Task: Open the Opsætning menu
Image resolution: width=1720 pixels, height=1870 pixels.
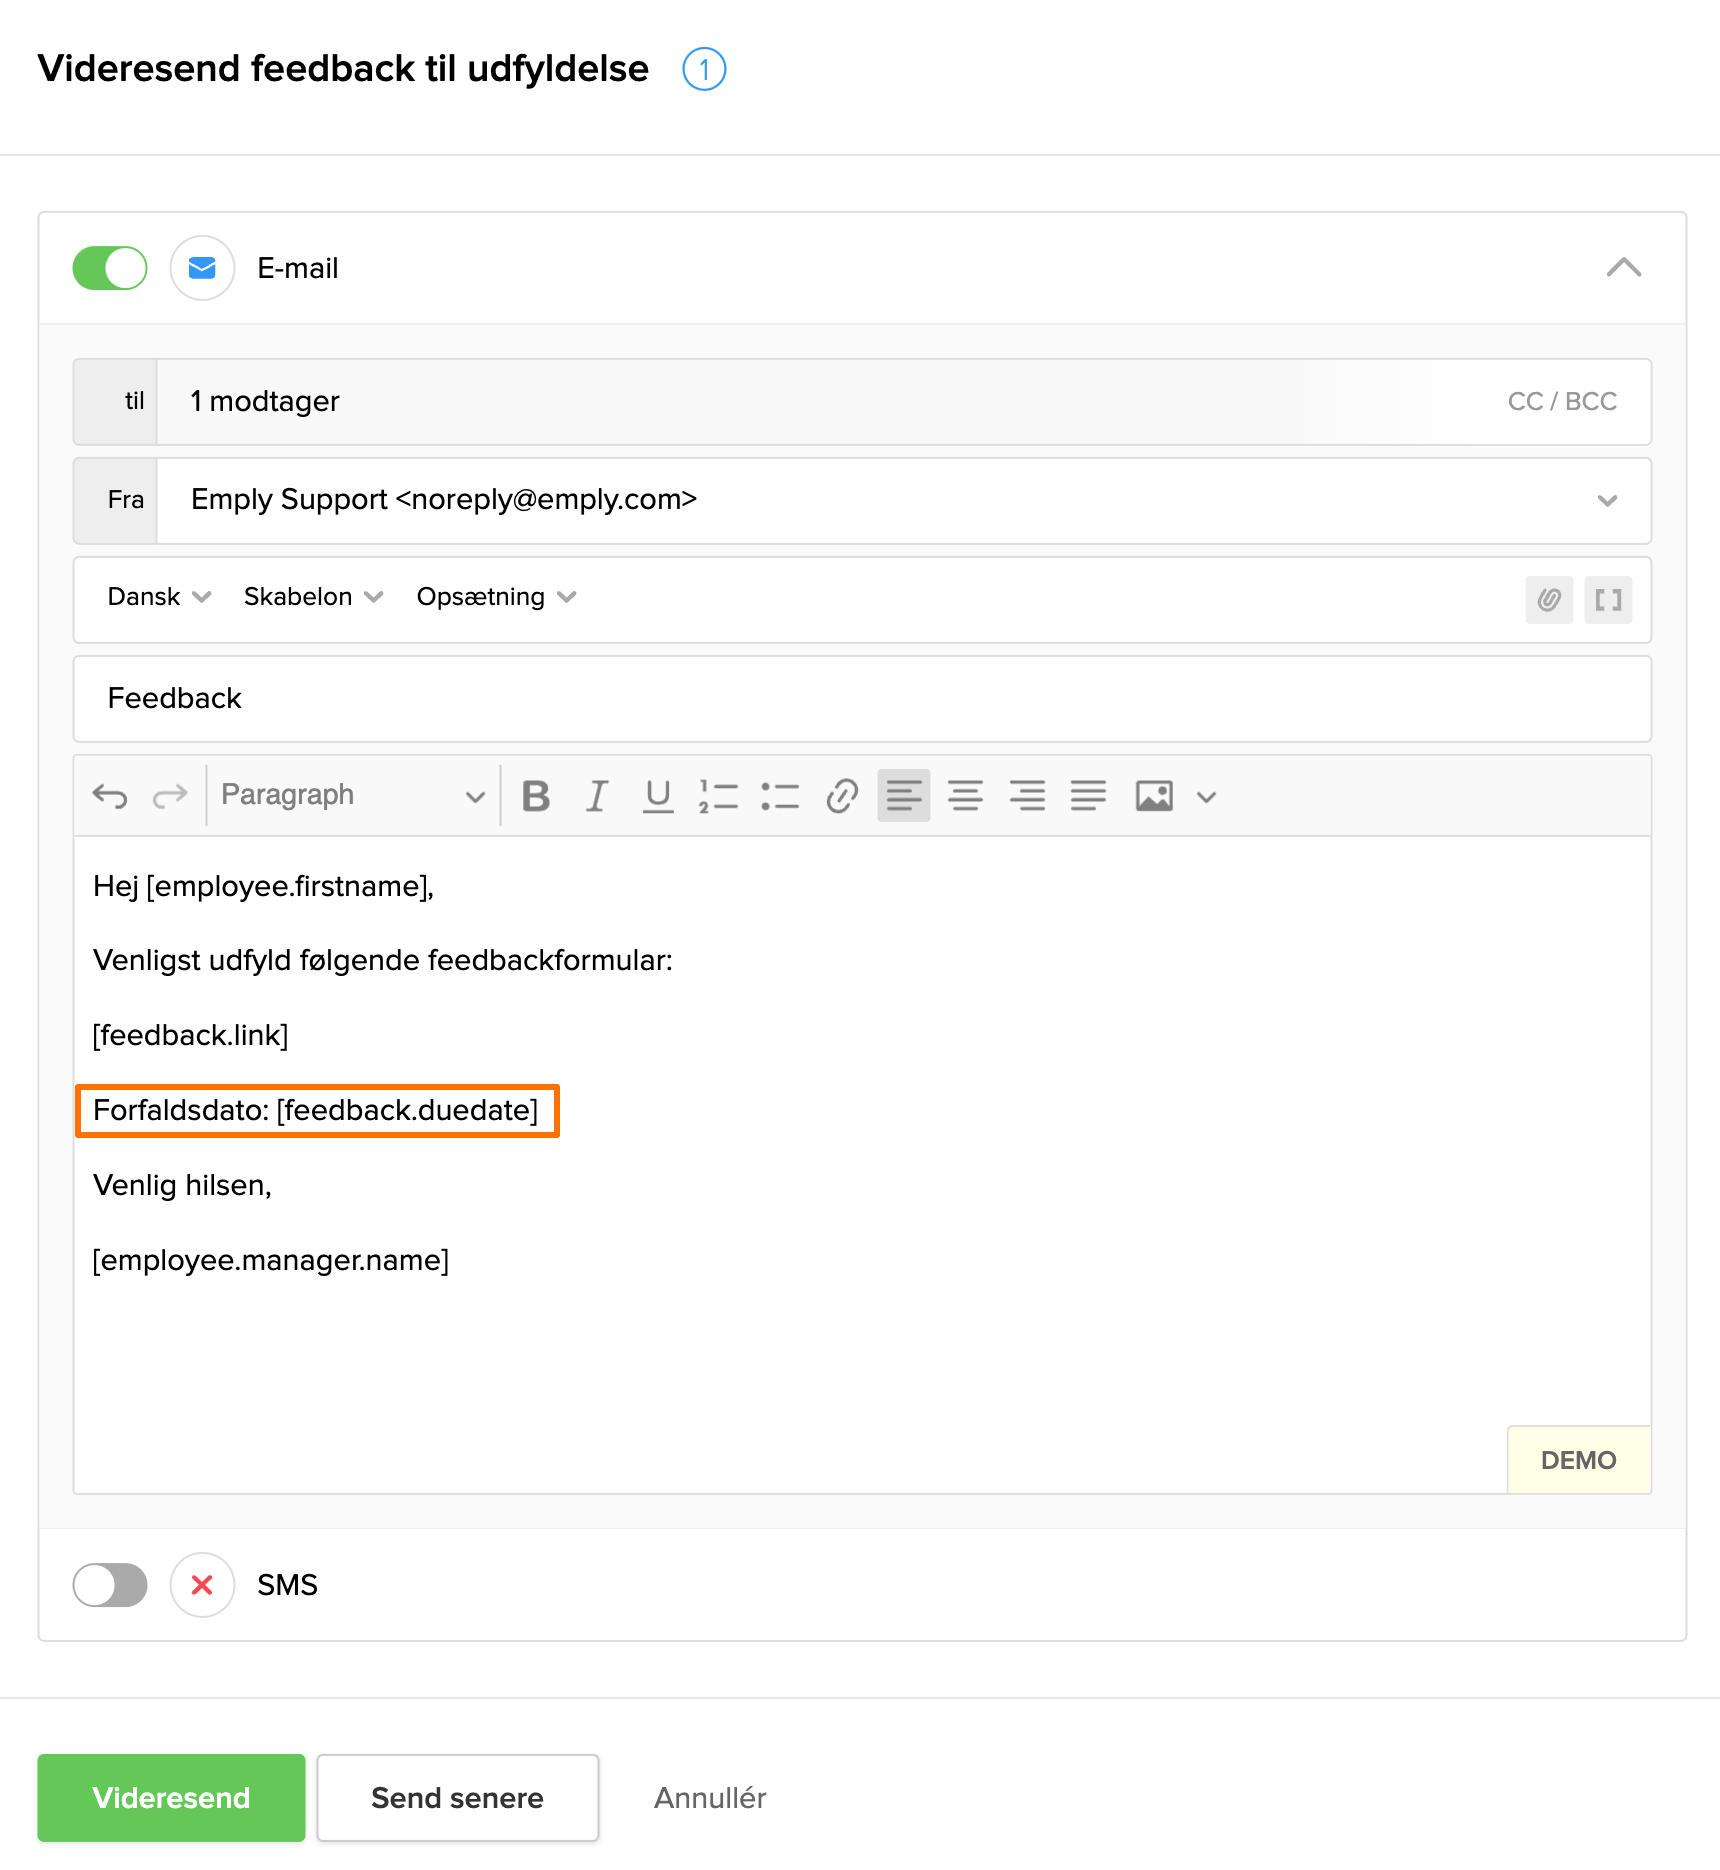Action: (x=496, y=597)
